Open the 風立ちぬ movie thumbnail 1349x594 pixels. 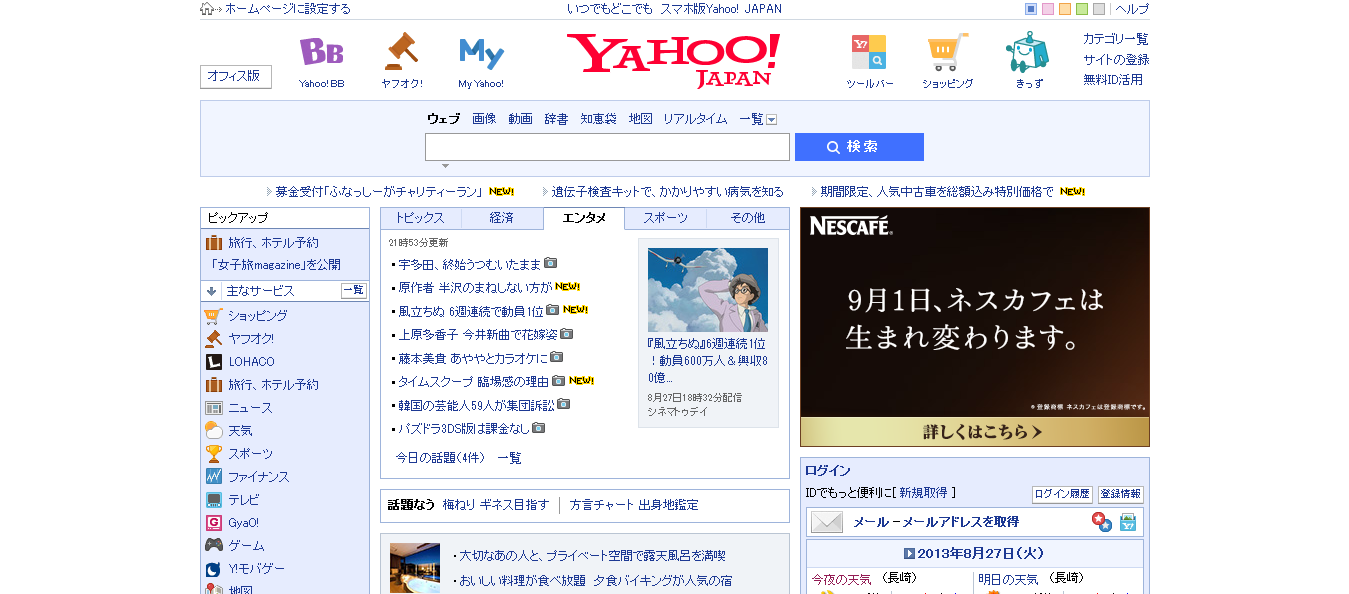(x=708, y=290)
